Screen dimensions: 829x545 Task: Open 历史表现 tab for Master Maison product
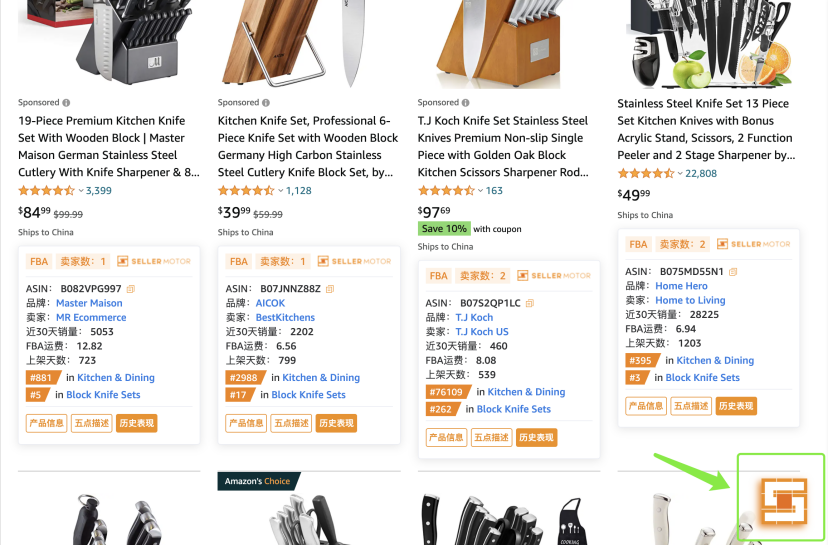click(x=136, y=423)
